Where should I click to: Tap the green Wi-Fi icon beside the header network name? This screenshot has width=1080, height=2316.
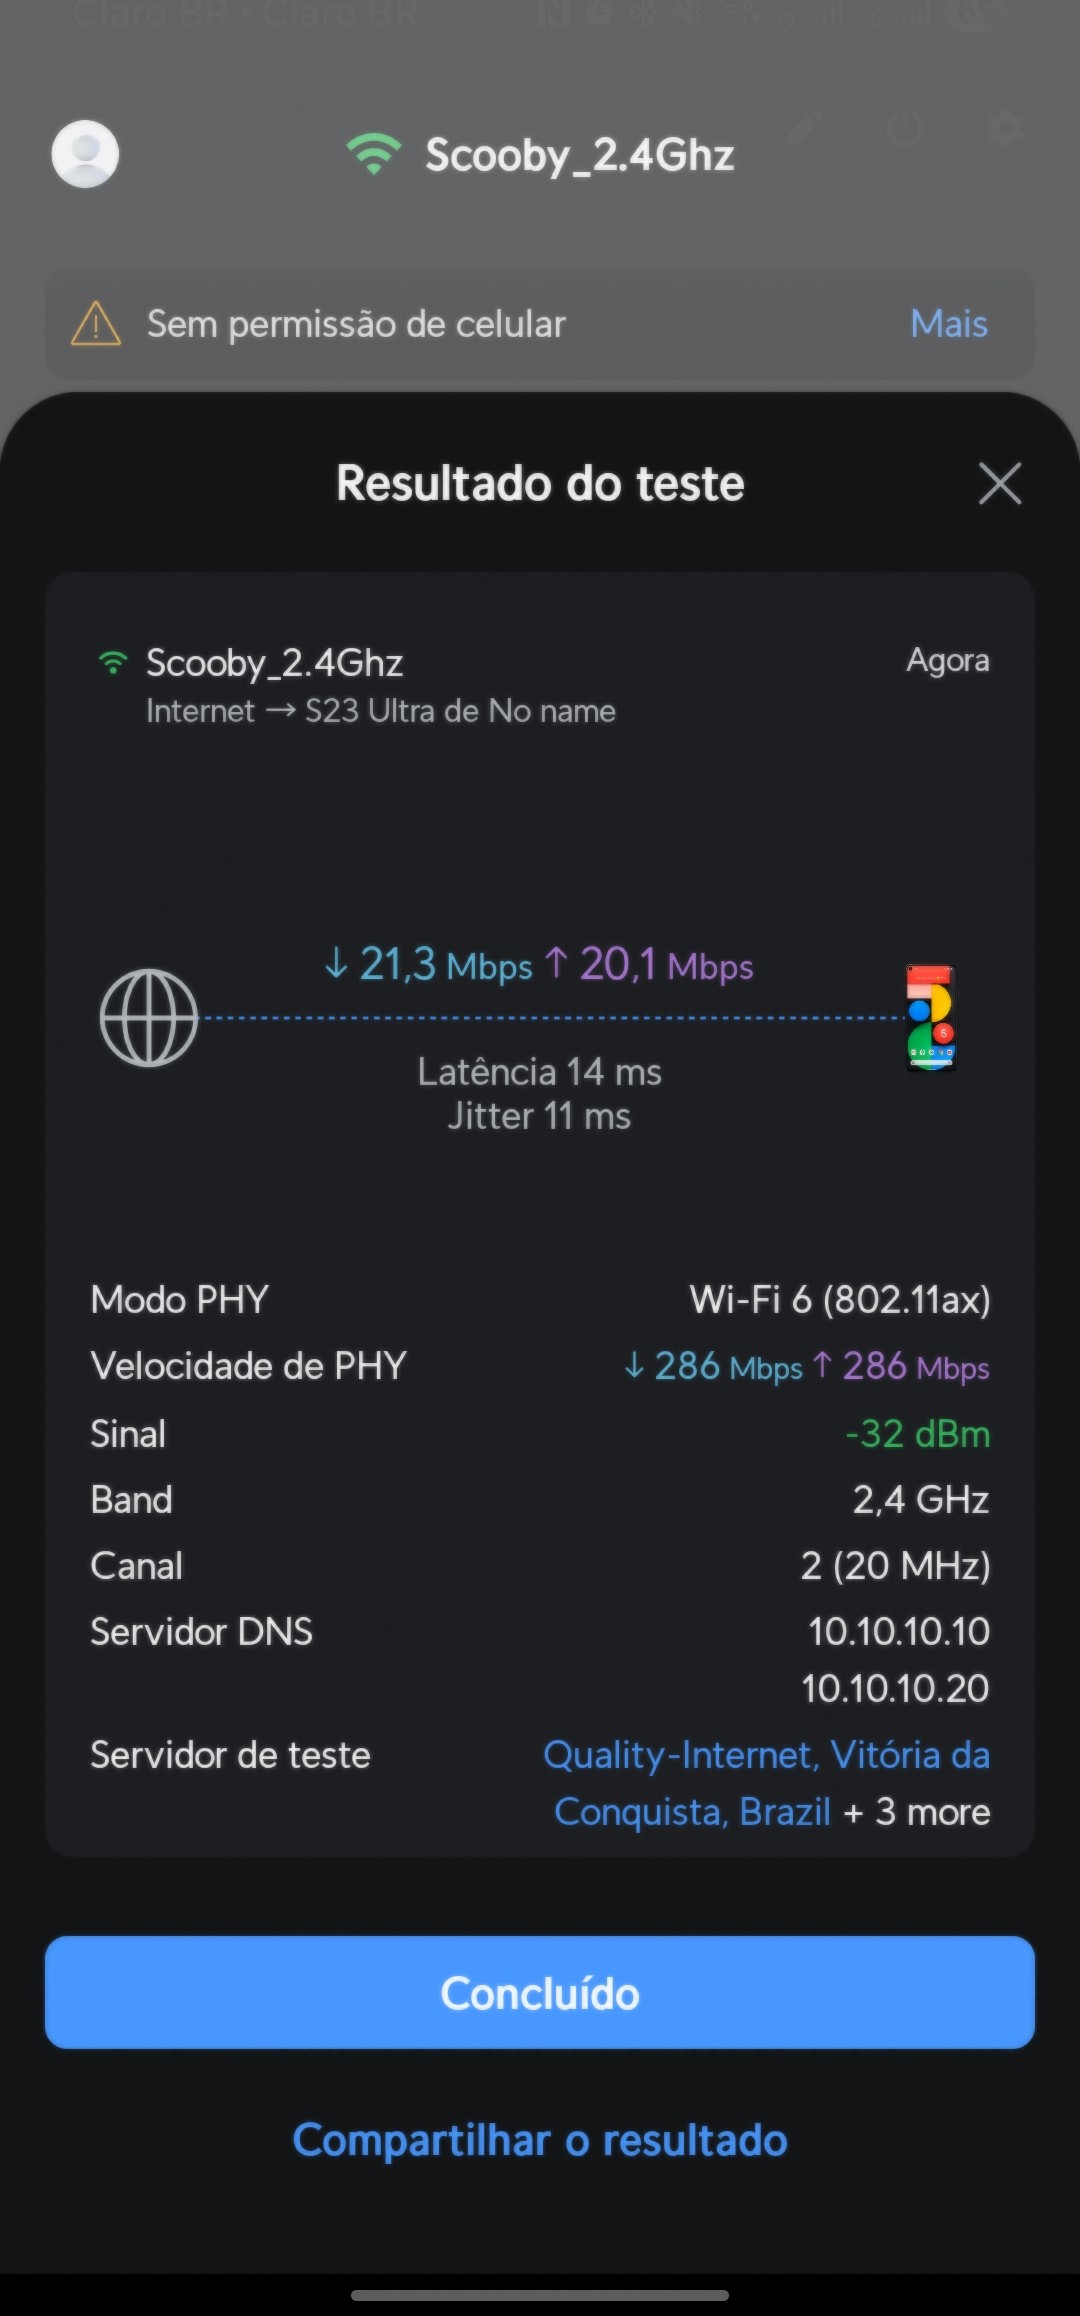pyautogui.click(x=373, y=154)
